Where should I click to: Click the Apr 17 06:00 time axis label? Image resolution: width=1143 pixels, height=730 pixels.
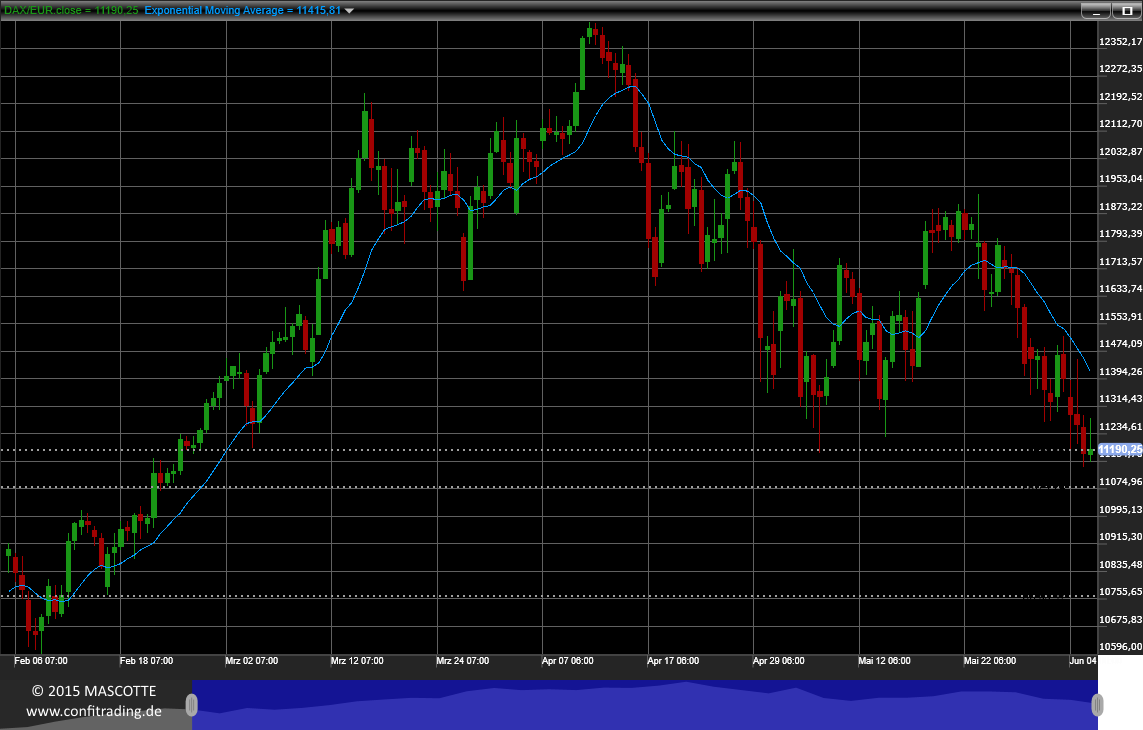point(673,661)
